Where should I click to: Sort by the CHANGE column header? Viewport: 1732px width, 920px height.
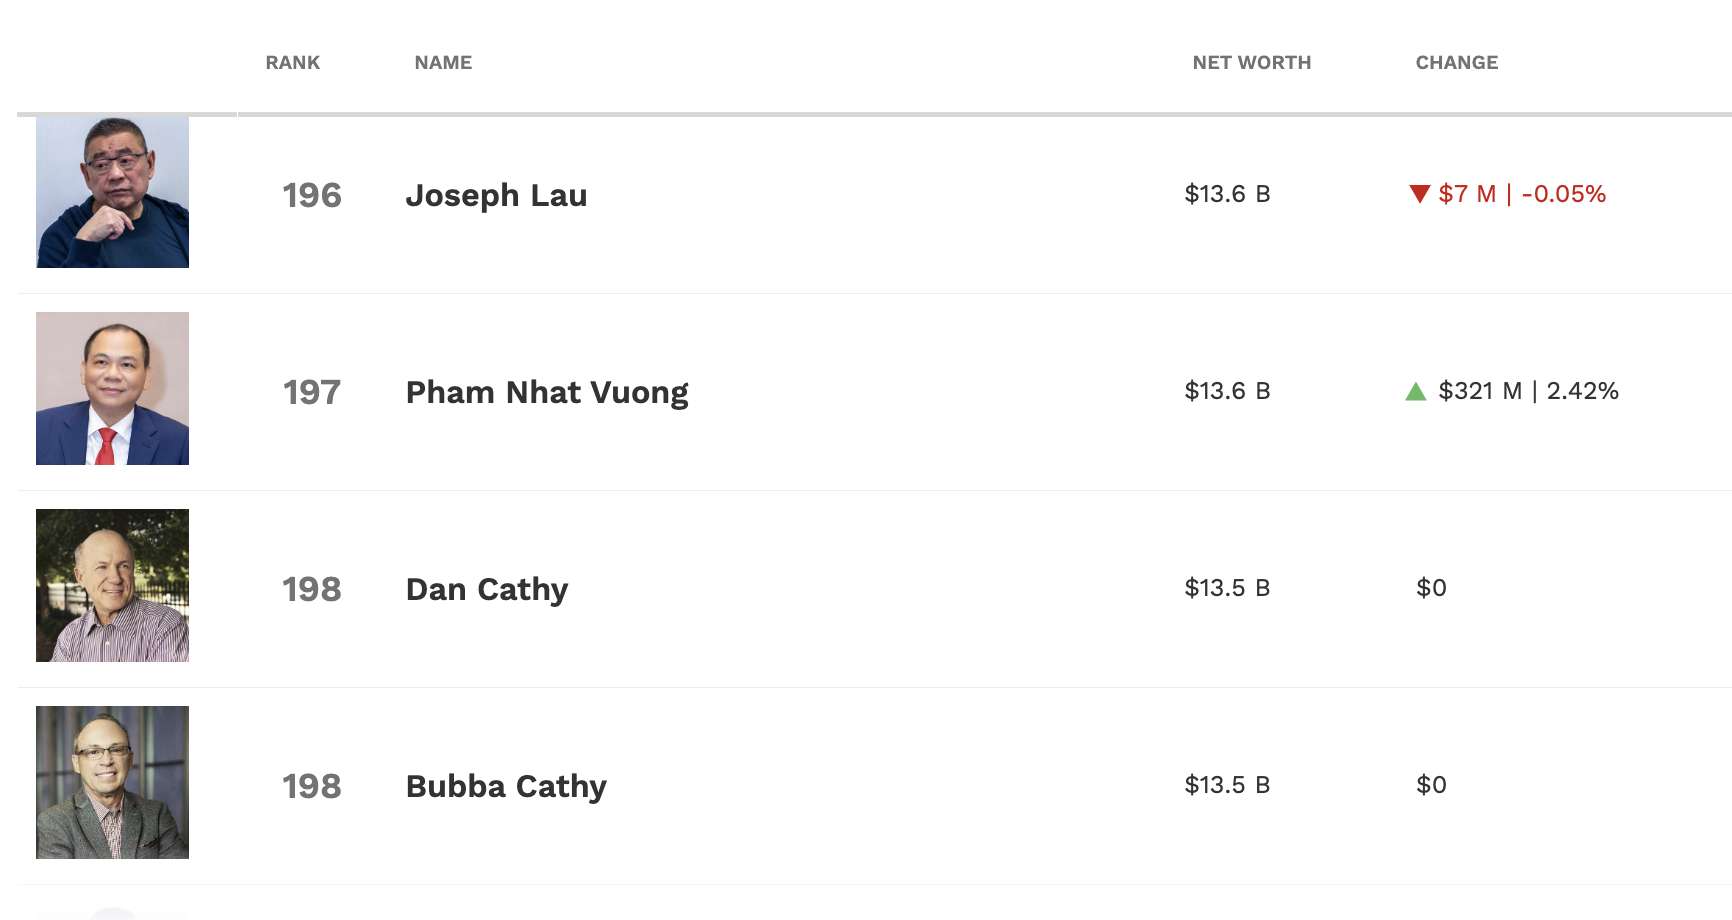coord(1456,62)
